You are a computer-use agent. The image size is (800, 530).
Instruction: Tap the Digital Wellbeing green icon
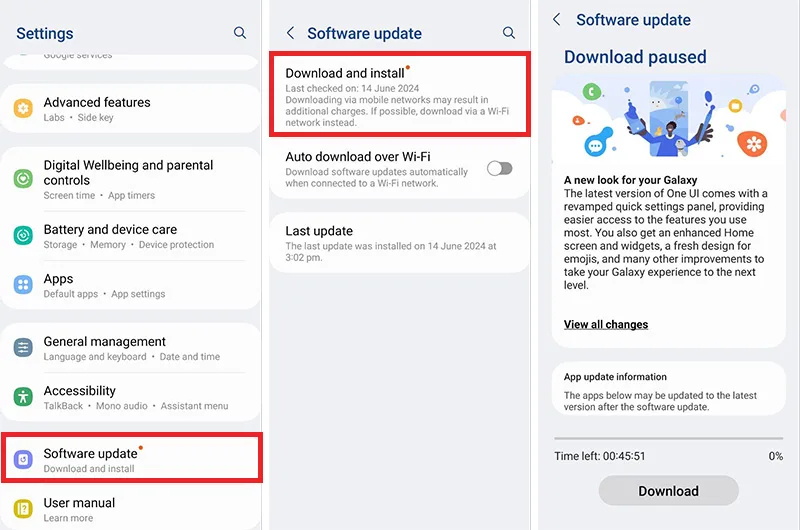(x=23, y=179)
